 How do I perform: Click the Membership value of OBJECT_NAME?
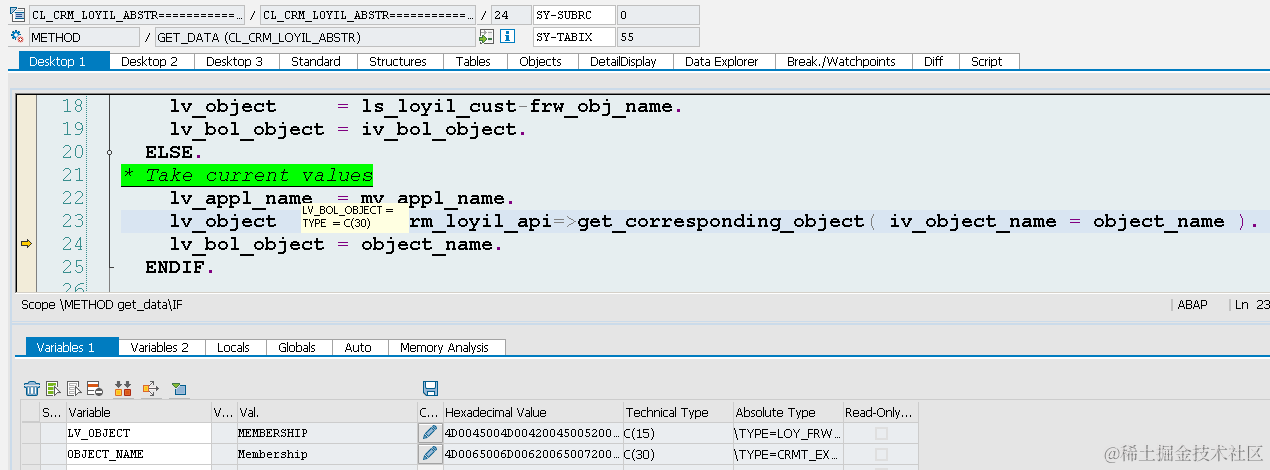pyautogui.click(x=326, y=454)
